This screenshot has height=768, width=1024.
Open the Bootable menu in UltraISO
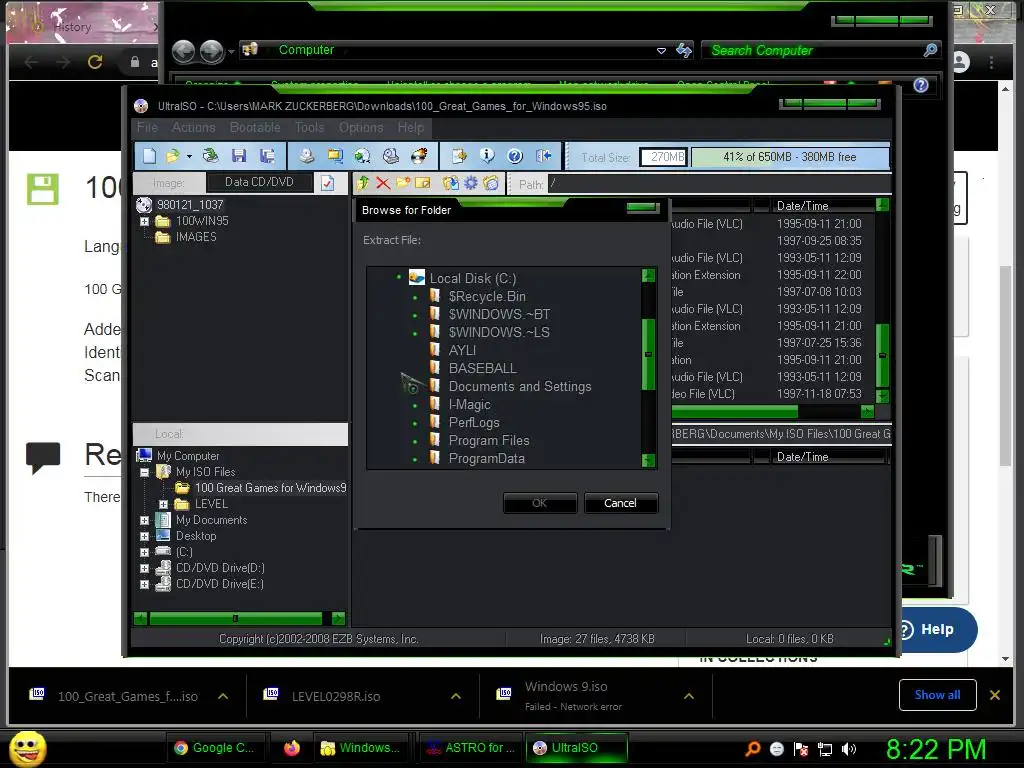(x=255, y=127)
